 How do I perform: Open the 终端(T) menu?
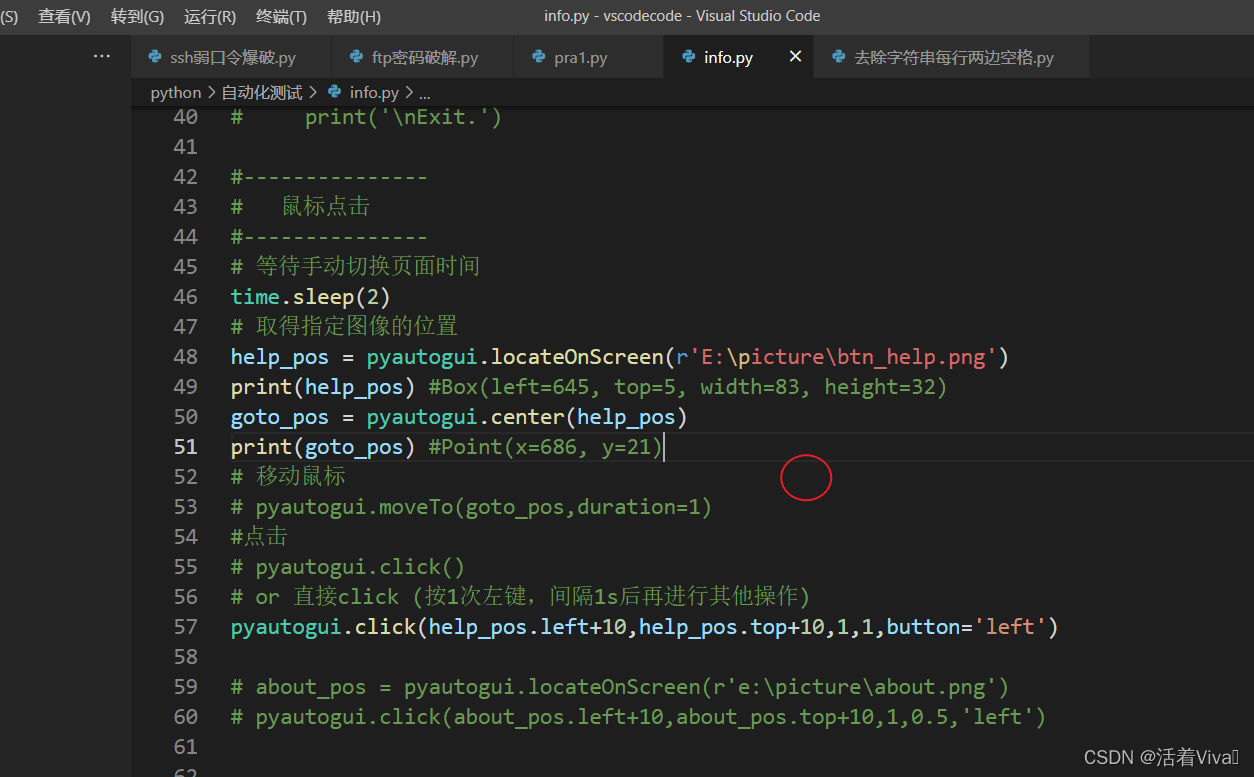[282, 16]
